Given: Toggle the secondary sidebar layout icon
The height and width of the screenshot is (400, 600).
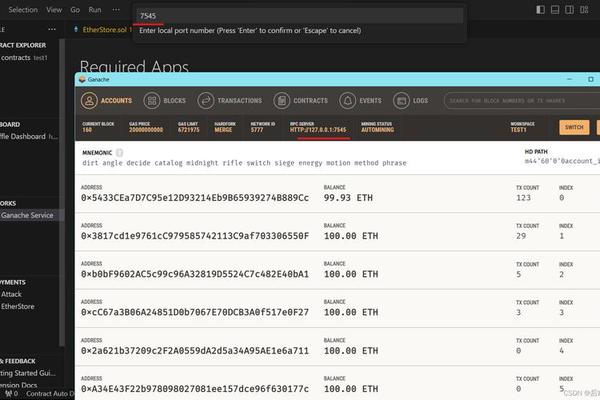Looking at the screenshot, I should 569,10.
